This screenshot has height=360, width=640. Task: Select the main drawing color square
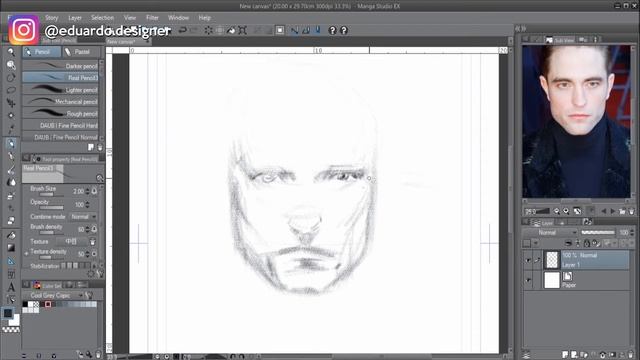pos(8,313)
